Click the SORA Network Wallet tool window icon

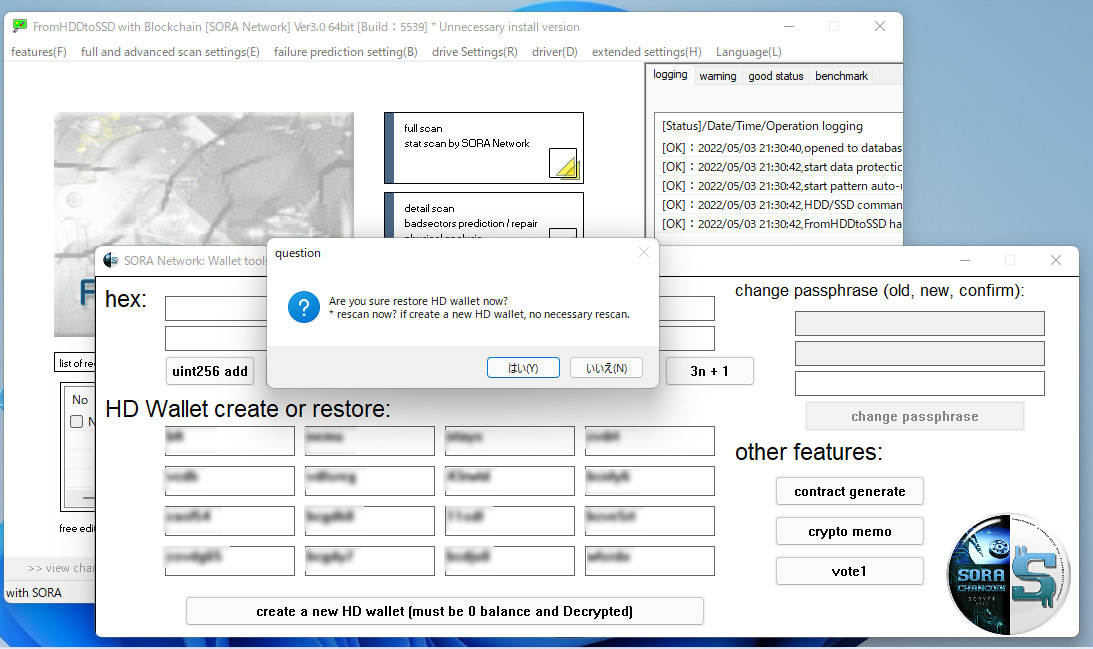pyautogui.click(x=111, y=260)
